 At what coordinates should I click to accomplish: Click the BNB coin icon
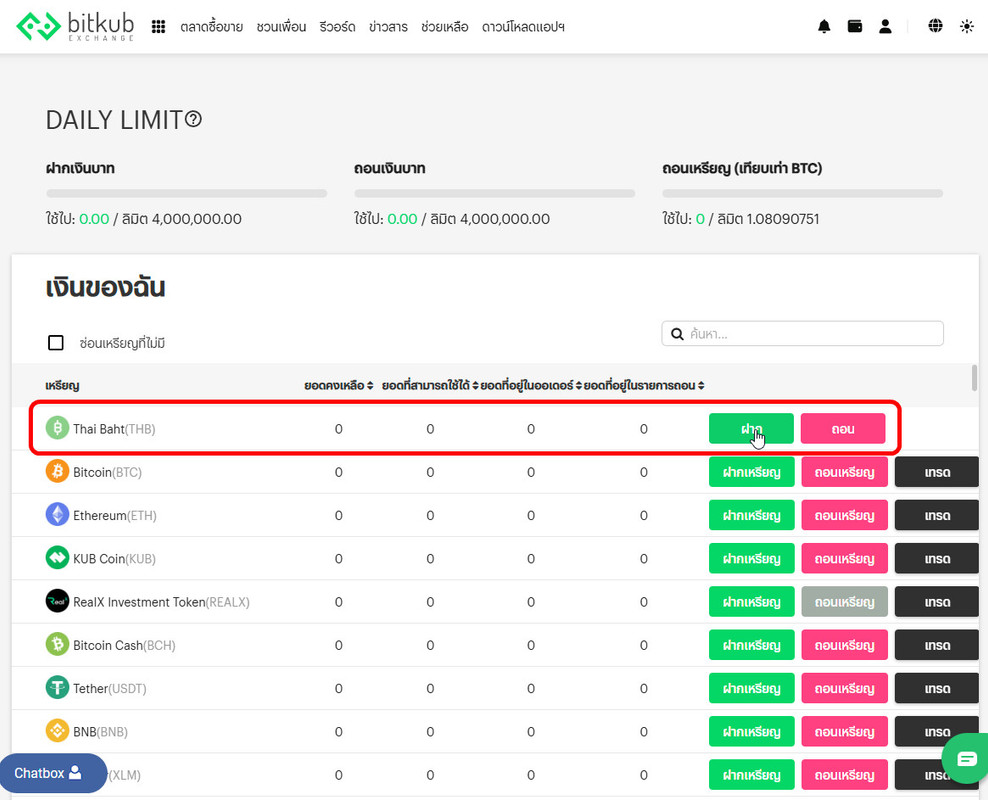click(57, 731)
